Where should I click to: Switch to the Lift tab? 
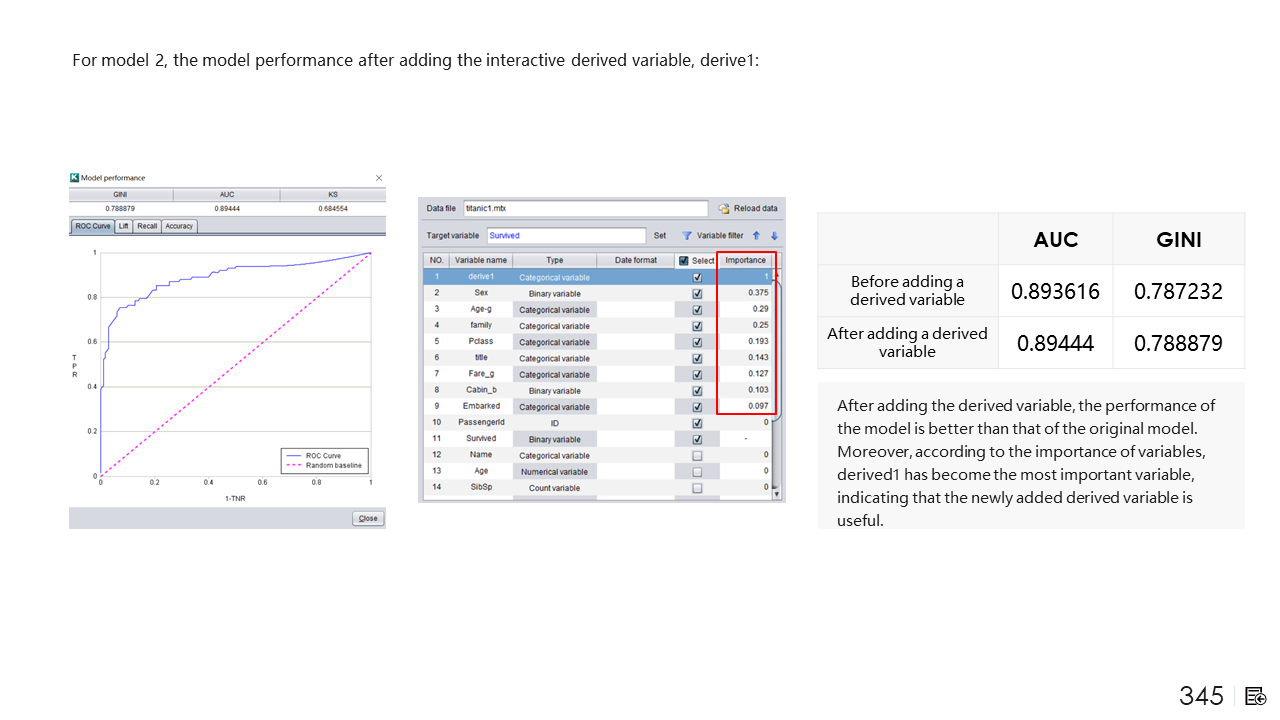click(124, 227)
